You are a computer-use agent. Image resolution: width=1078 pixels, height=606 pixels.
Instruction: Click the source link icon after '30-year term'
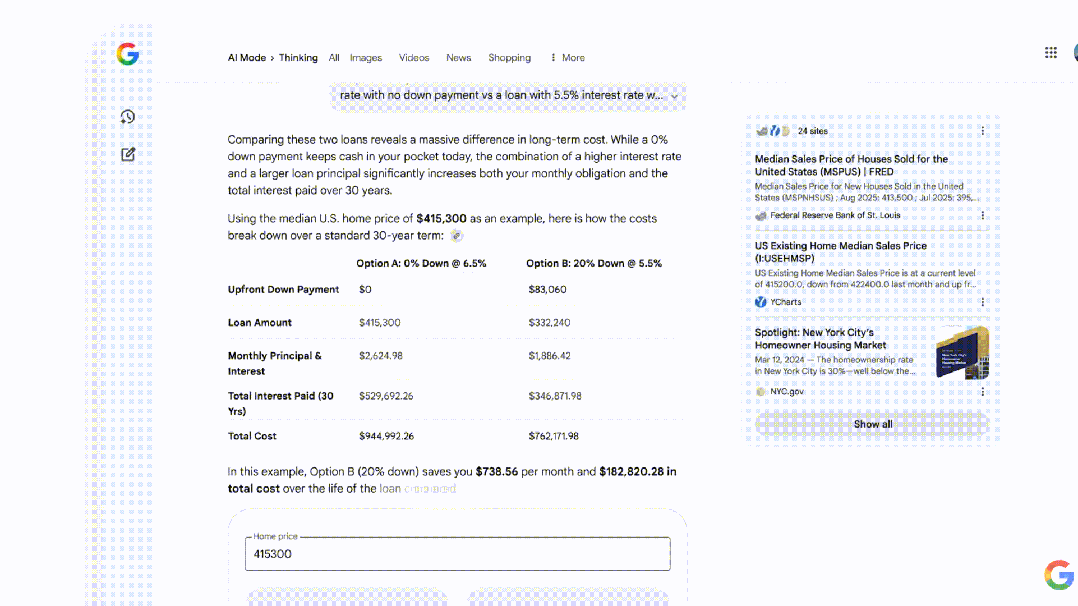click(x=457, y=236)
